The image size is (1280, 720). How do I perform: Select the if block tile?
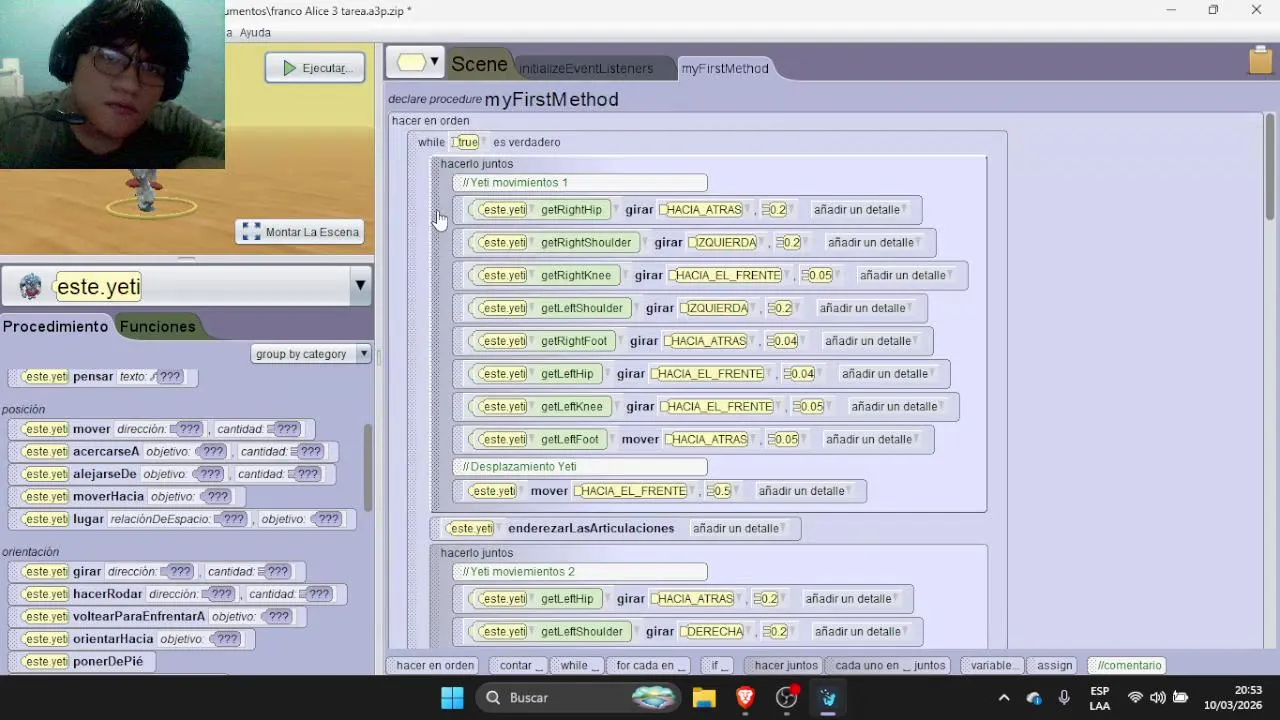point(717,665)
